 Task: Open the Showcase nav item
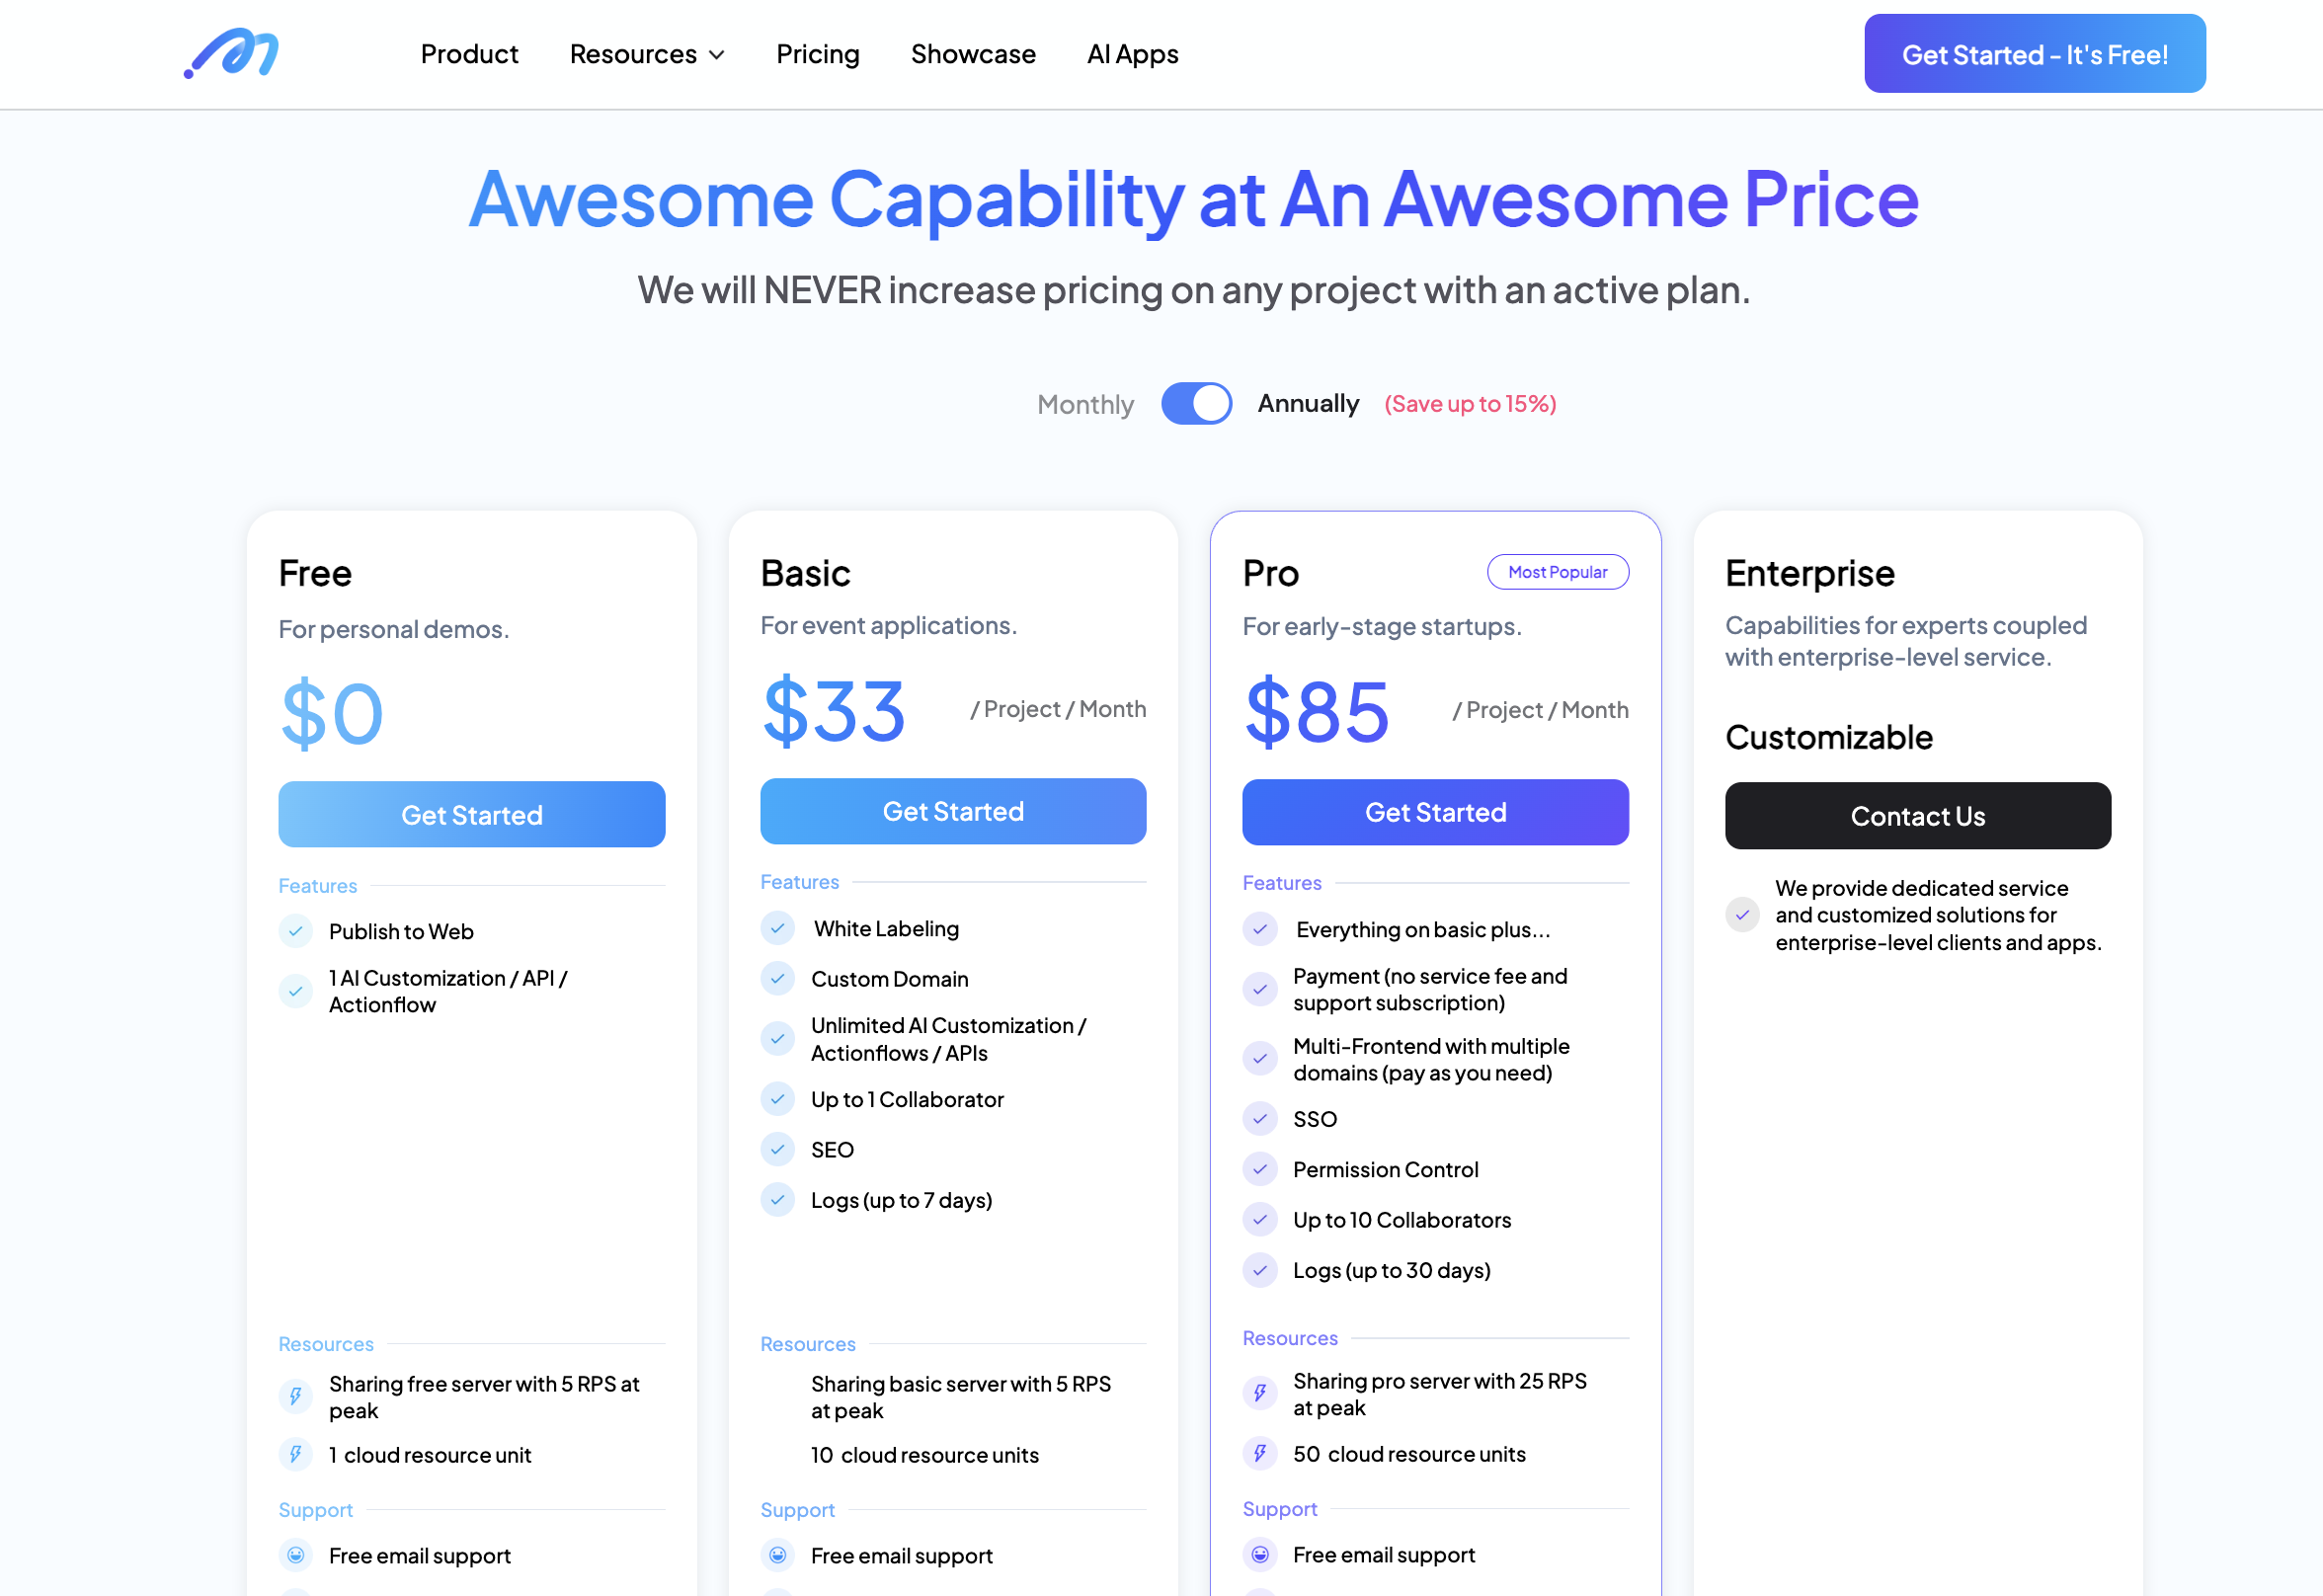[x=972, y=54]
